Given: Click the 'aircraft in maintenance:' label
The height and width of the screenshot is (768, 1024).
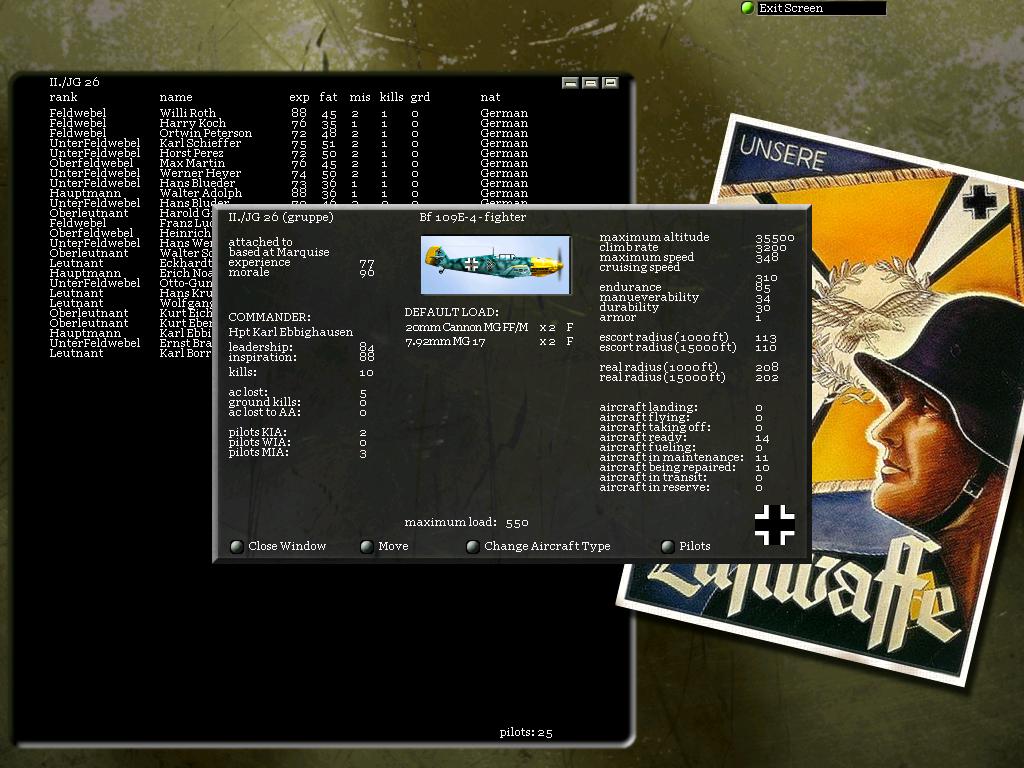Looking at the screenshot, I should (671, 457).
